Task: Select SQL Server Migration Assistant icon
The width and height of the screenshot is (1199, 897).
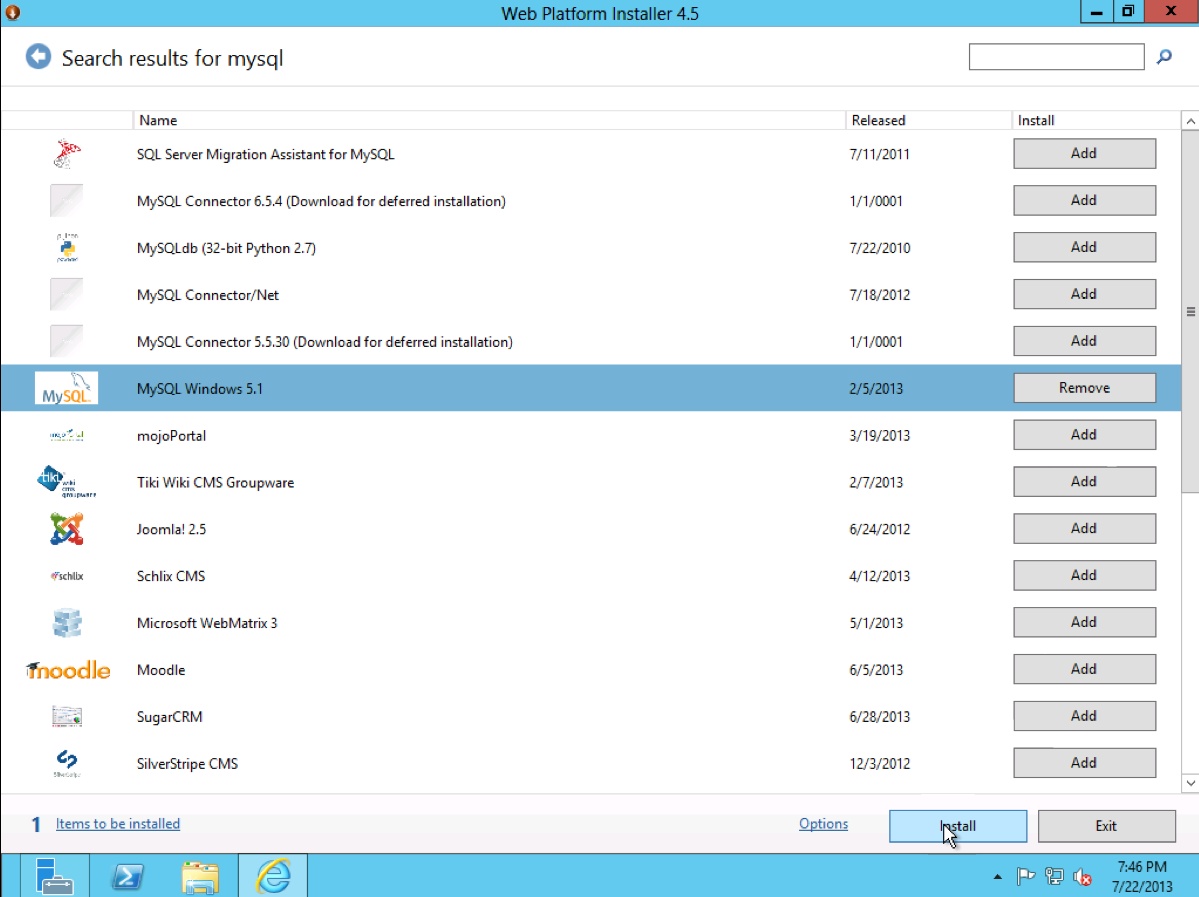Action: pyautogui.click(x=67, y=154)
